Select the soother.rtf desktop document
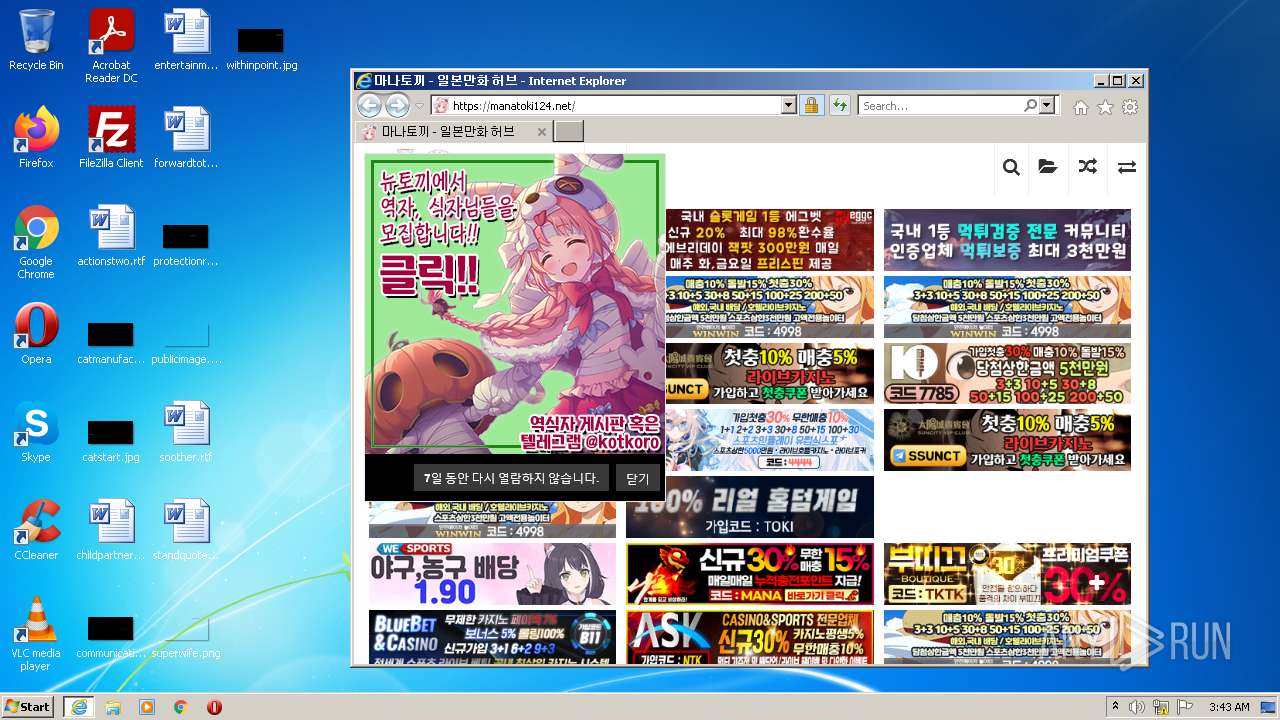The image size is (1280, 720). (x=186, y=432)
